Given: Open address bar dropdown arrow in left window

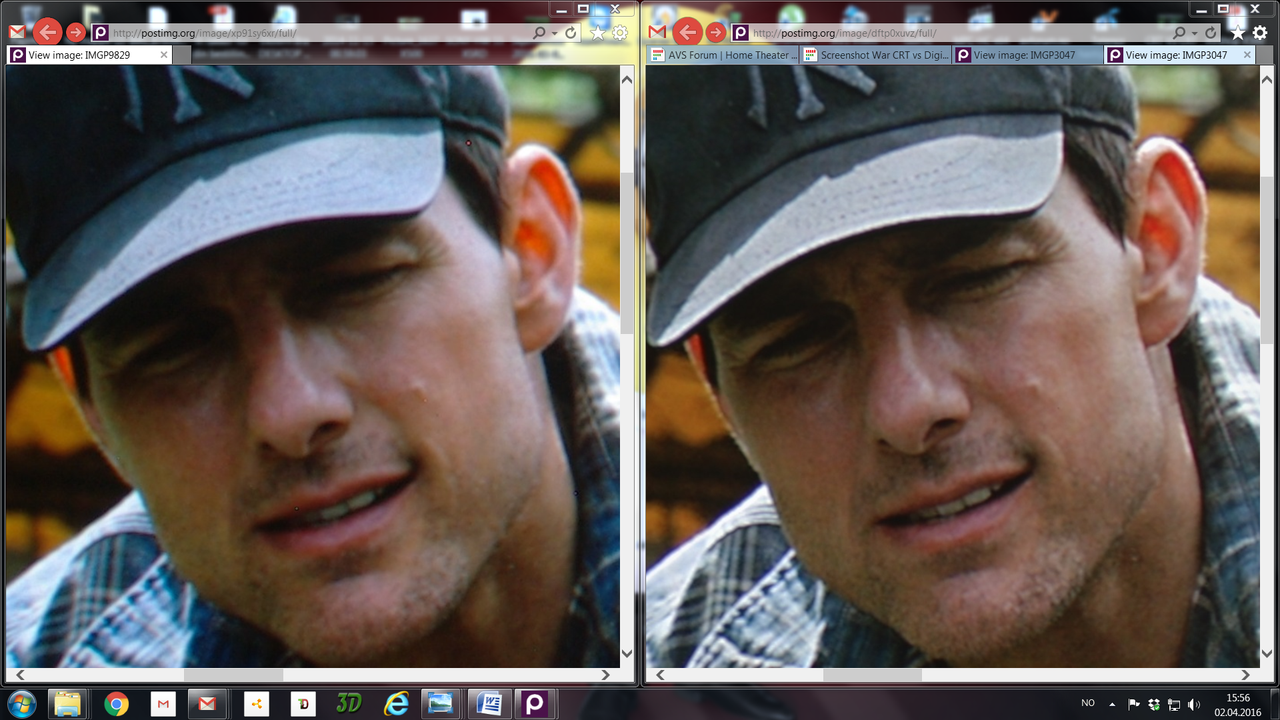Looking at the screenshot, I should [x=555, y=33].
